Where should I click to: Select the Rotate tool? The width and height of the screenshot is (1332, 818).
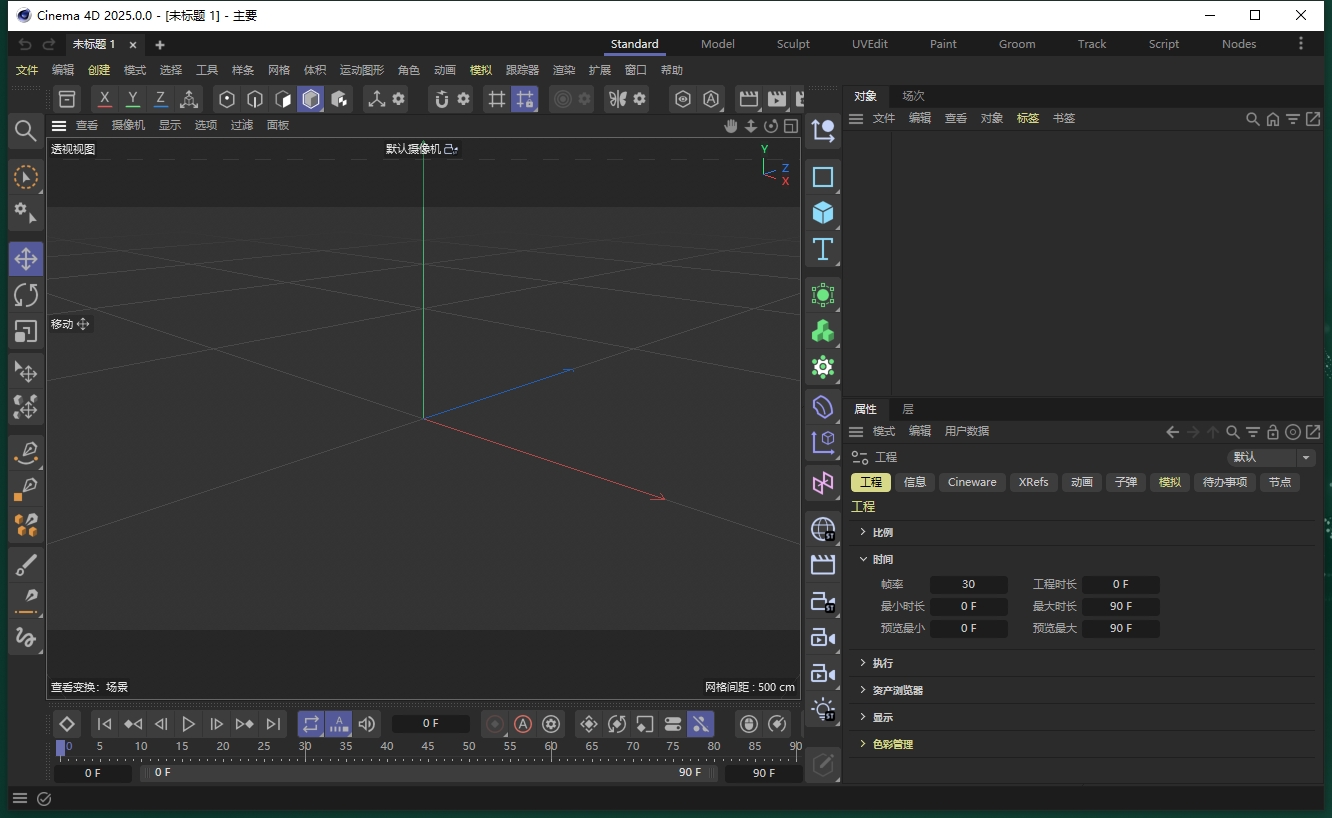point(26,295)
